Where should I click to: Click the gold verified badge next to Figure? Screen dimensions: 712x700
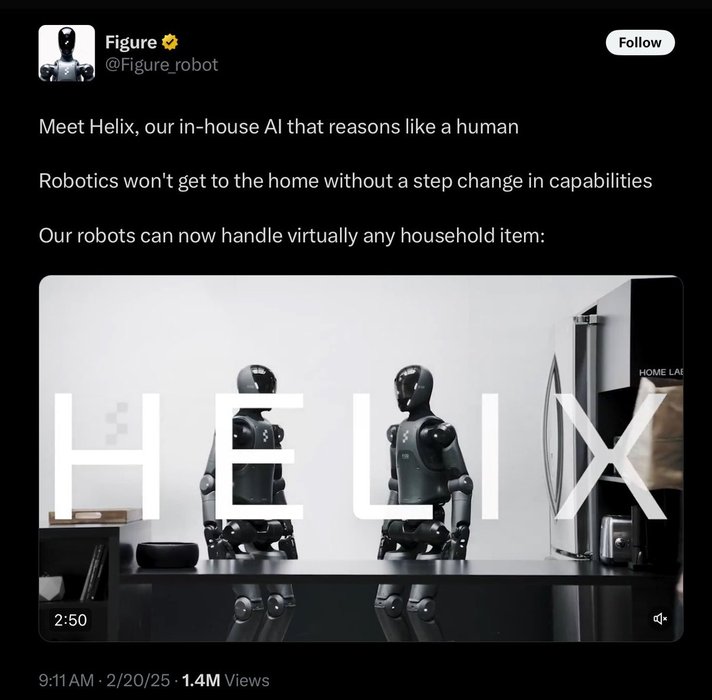[170, 42]
